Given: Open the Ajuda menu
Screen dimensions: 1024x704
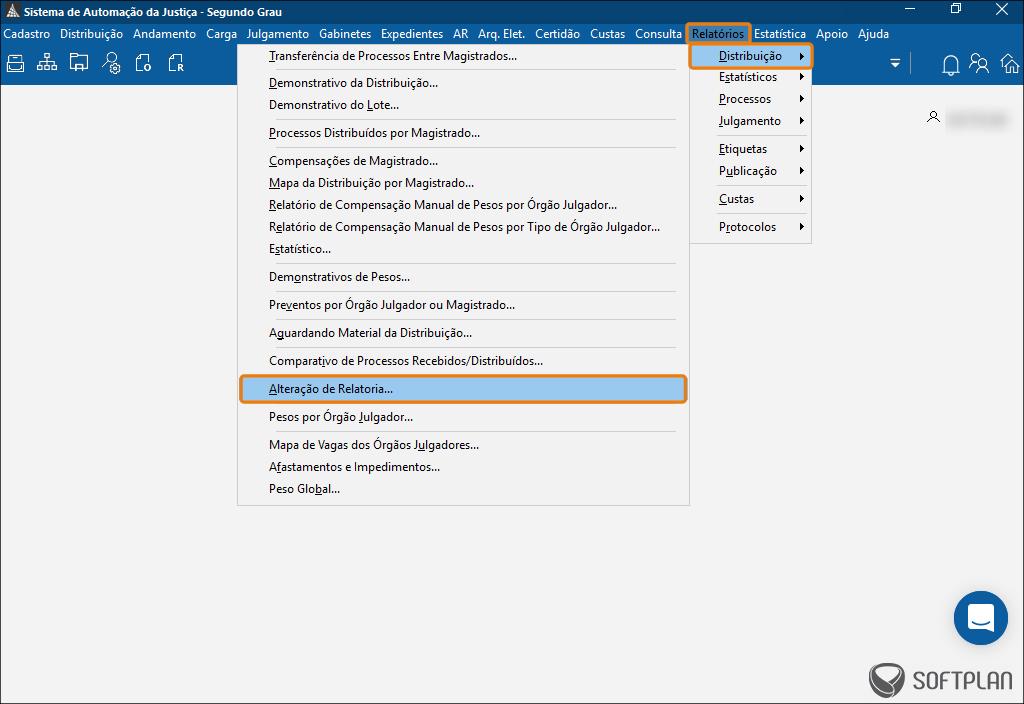Looking at the screenshot, I should point(873,34).
